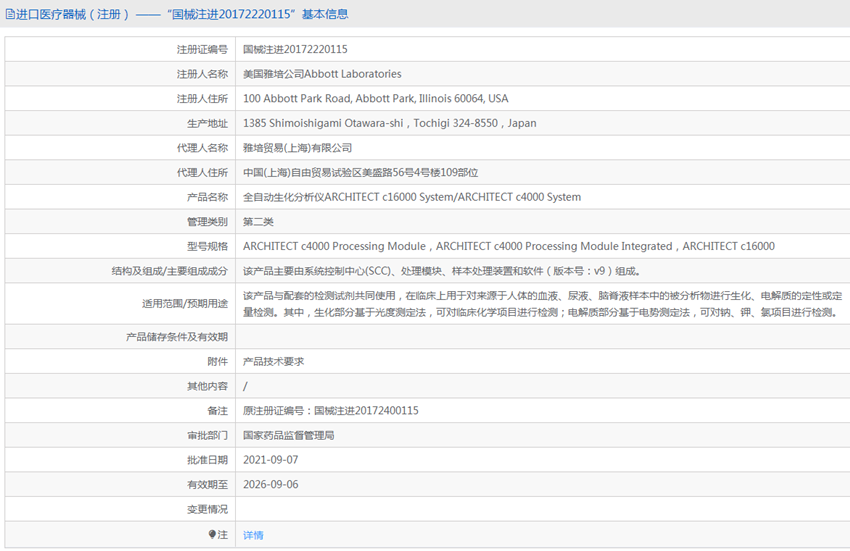
Task: Click the document icon beside the page title
Action: 10,14
